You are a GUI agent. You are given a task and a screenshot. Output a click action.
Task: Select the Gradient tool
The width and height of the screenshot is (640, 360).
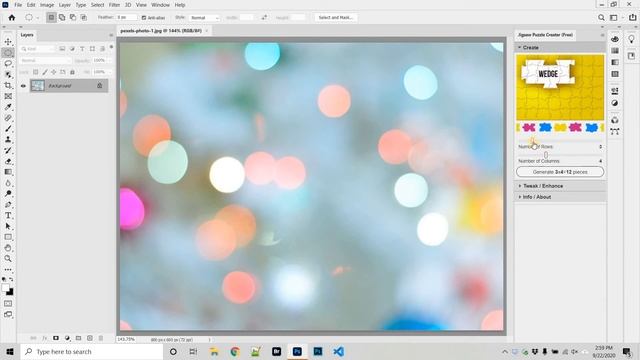point(8,172)
